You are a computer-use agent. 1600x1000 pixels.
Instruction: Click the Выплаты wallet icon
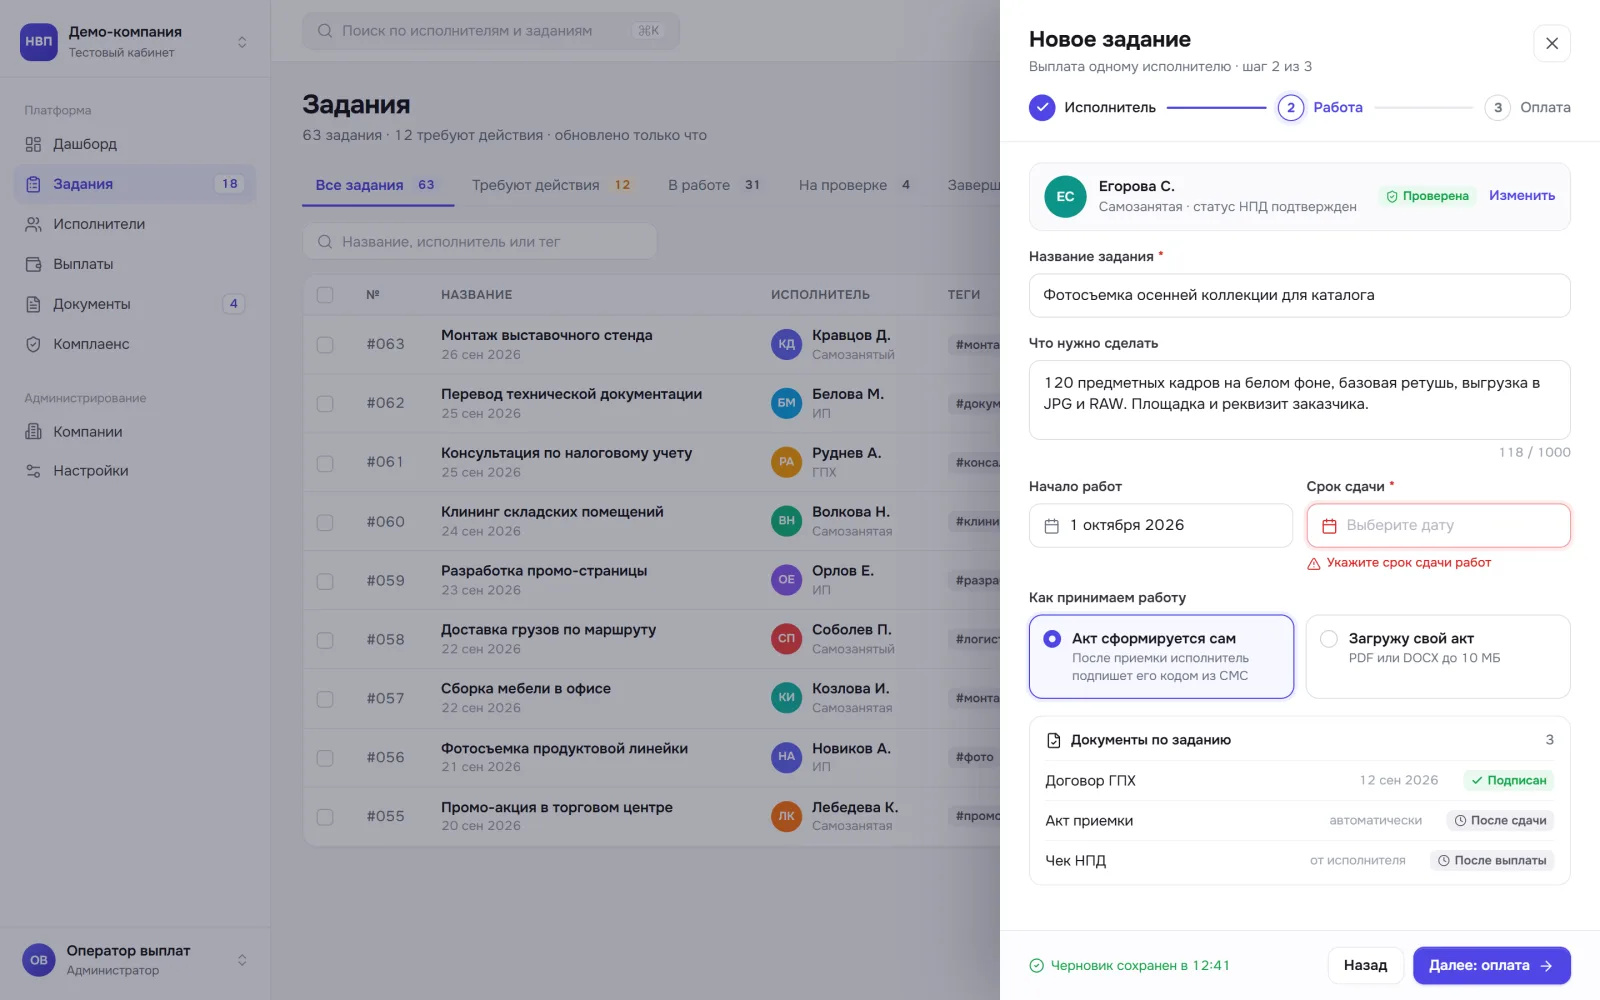33,264
